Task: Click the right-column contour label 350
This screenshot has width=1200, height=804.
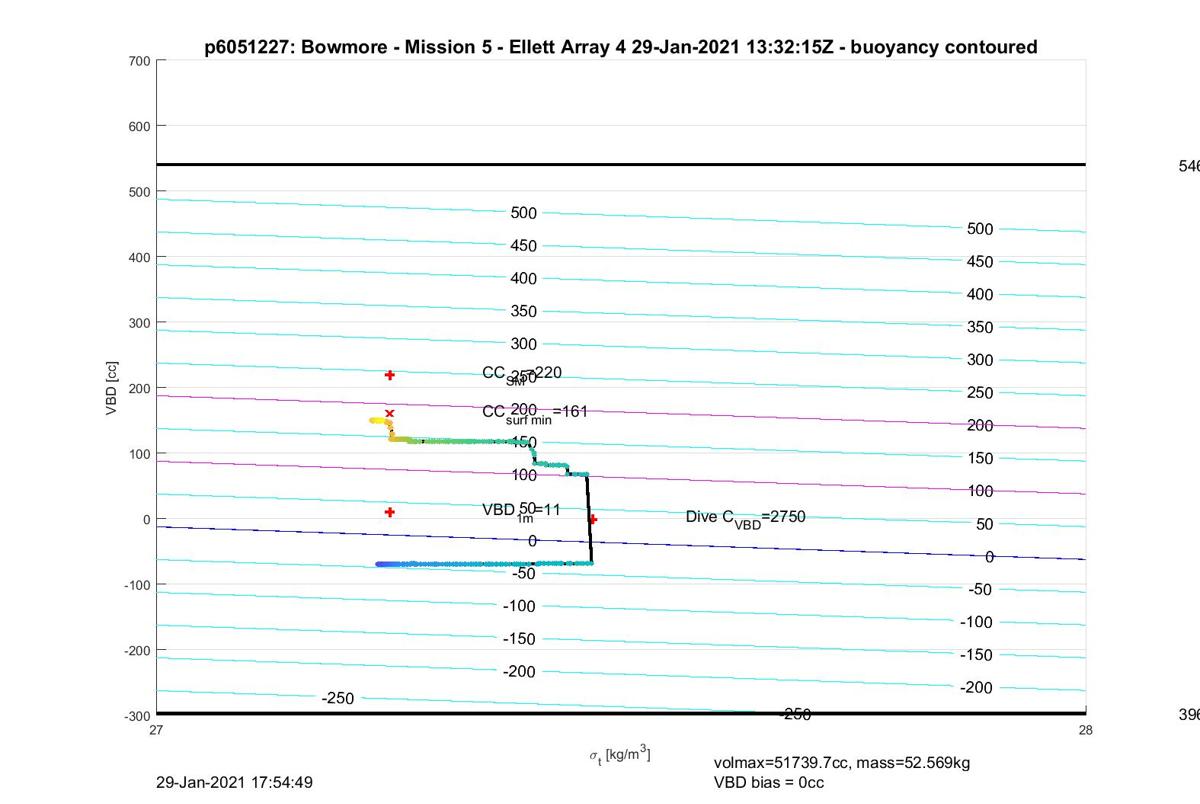Action: (x=980, y=327)
